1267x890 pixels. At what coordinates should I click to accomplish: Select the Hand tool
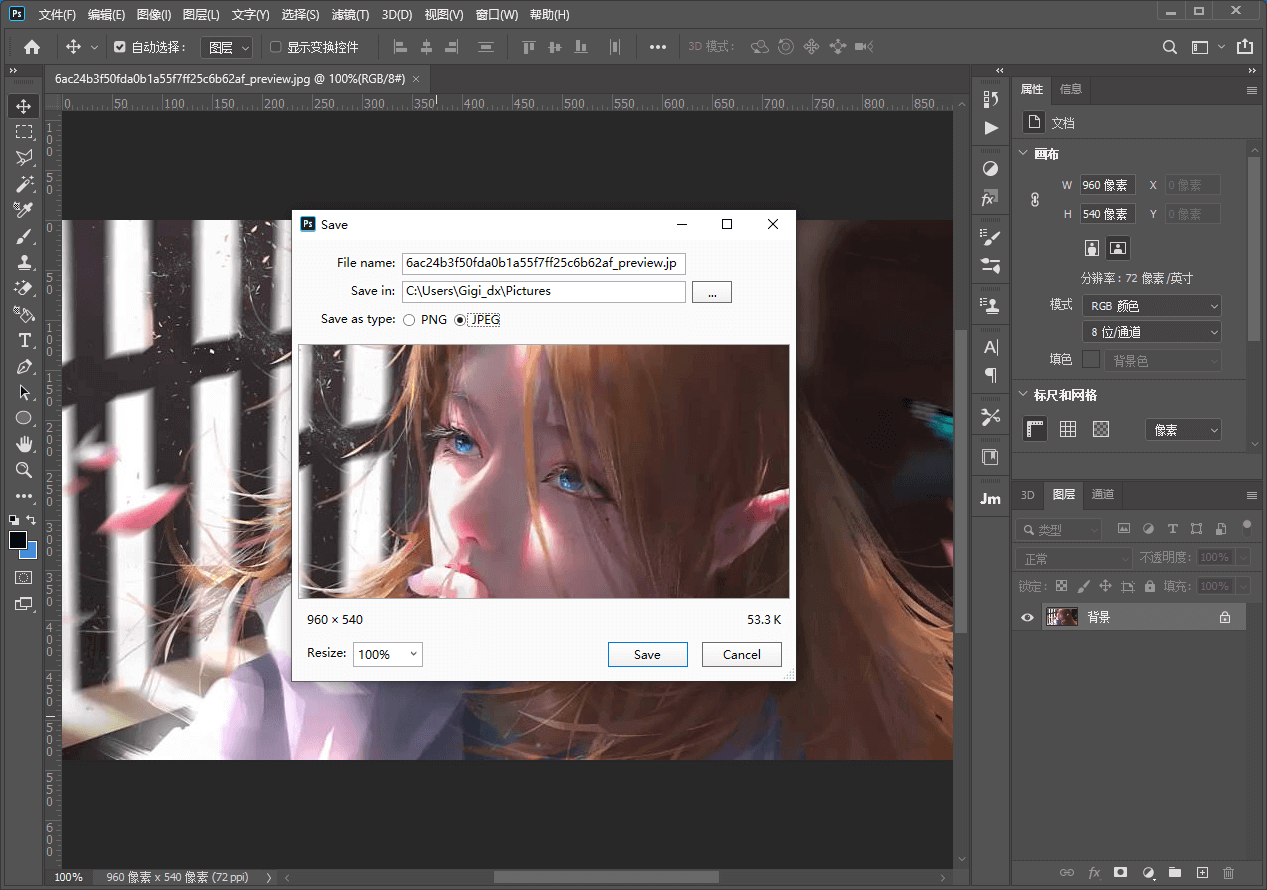(x=24, y=444)
